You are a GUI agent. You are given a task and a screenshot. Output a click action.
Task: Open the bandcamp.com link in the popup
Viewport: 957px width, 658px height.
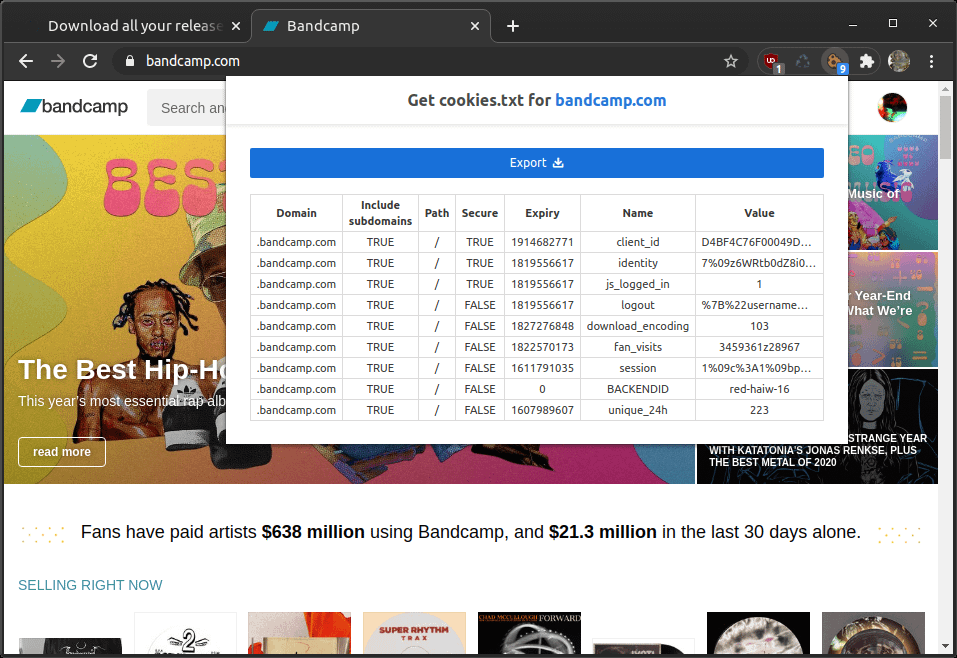611,100
